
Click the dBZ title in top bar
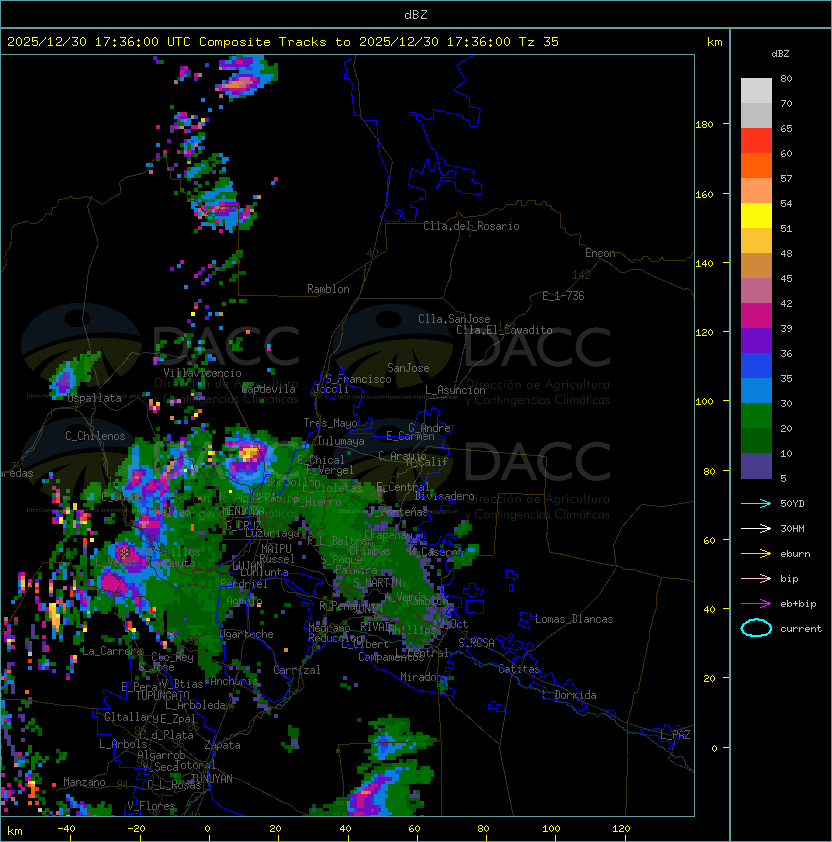tap(416, 15)
